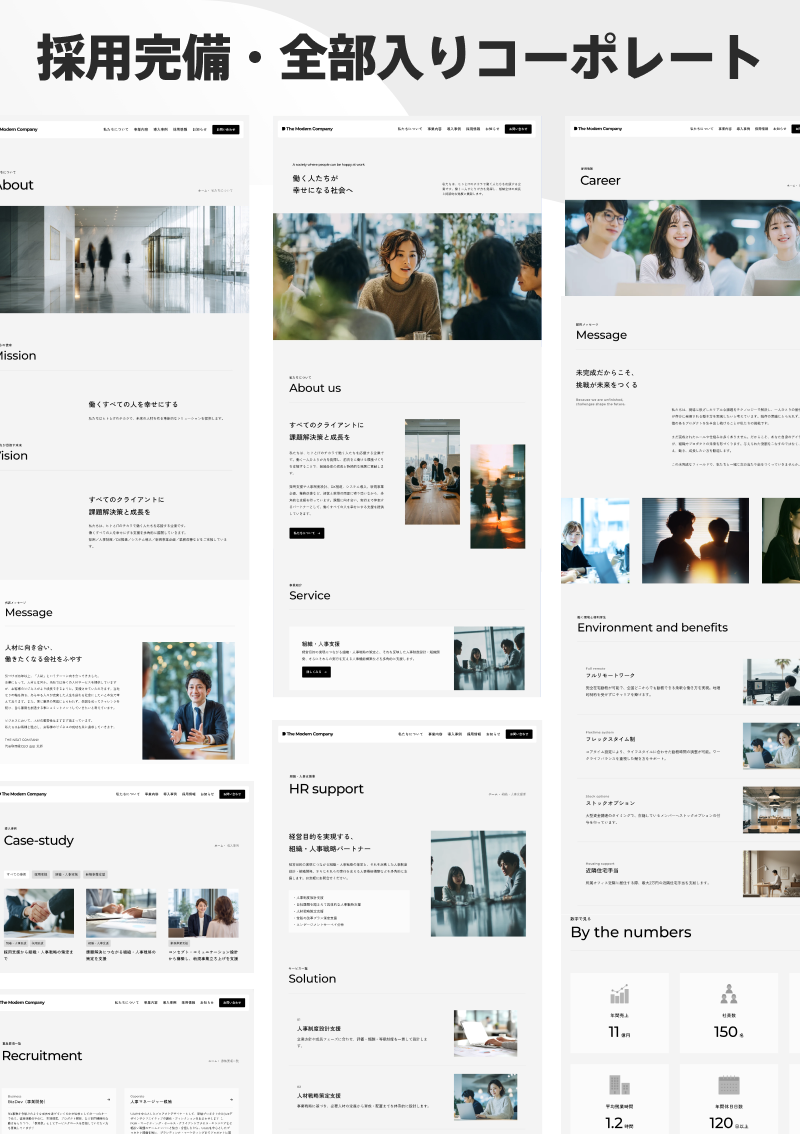Select the white active filter tag on Case-study
The height and width of the screenshot is (1134, 800).
(17, 874)
